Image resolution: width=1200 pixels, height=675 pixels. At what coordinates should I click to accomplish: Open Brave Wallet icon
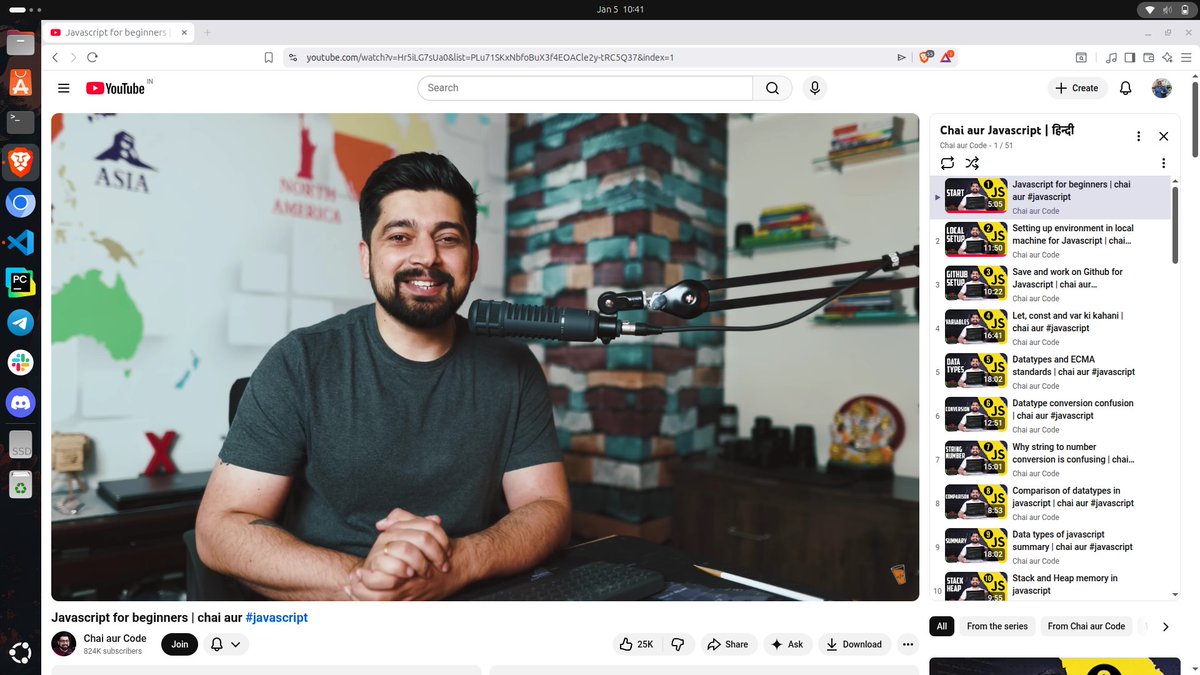click(x=1149, y=57)
